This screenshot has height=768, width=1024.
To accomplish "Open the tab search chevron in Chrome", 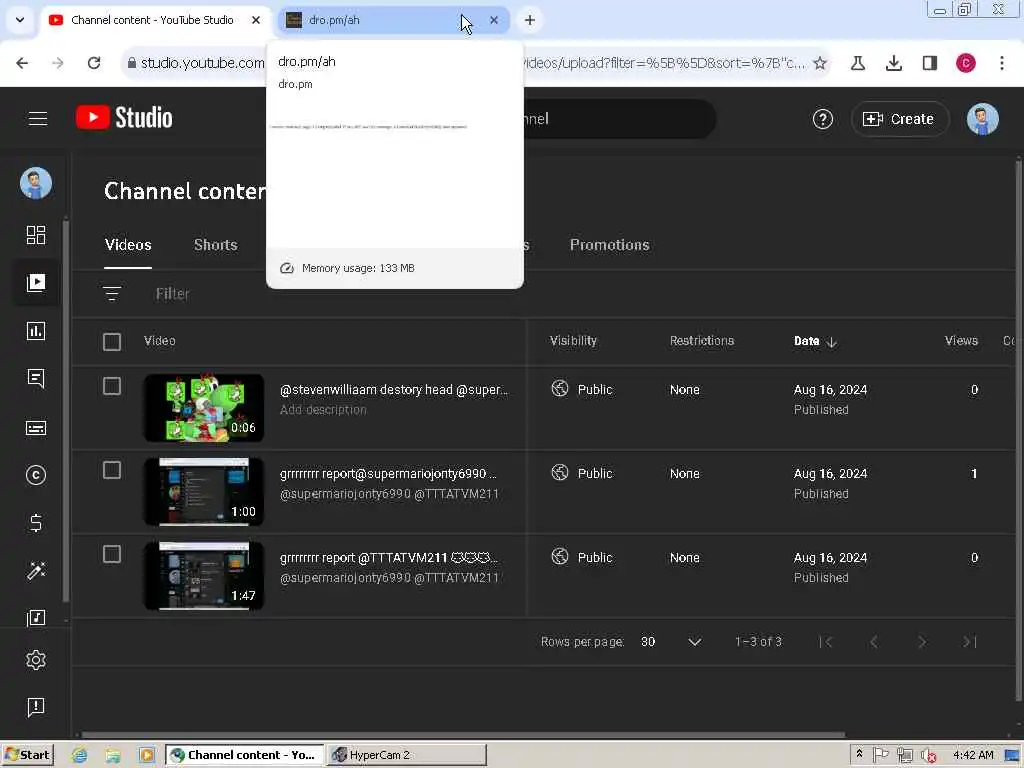I will (20, 20).
